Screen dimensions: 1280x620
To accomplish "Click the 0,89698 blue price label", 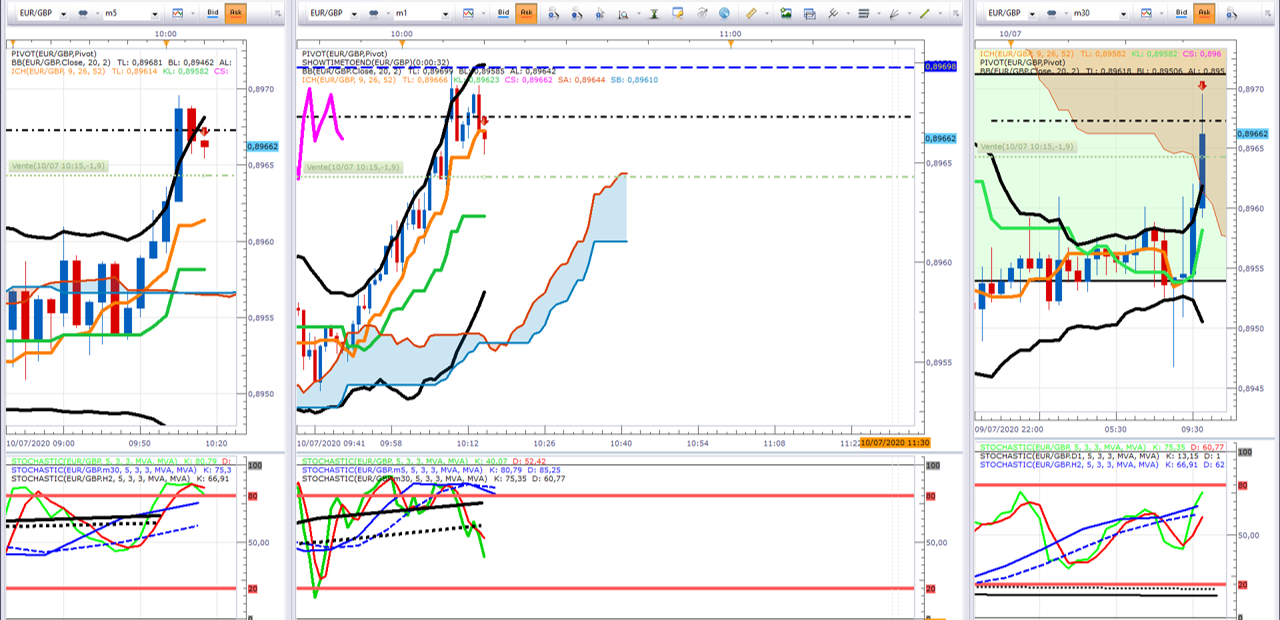I will [x=940, y=65].
